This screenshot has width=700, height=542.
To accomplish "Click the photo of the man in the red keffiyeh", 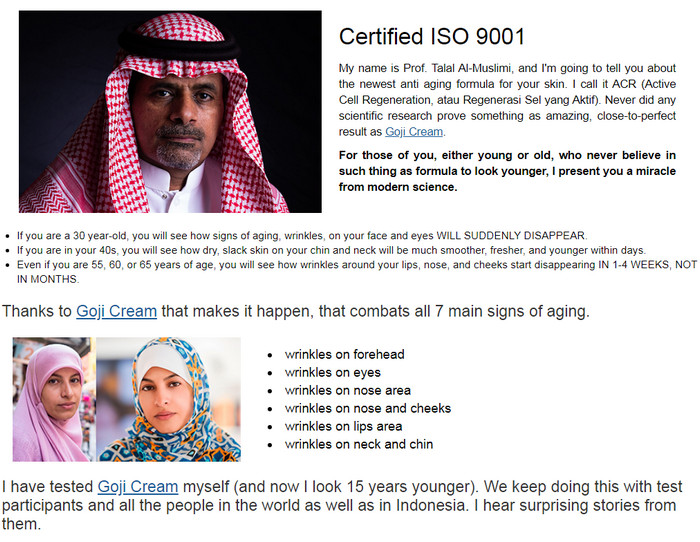I will (x=170, y=112).
